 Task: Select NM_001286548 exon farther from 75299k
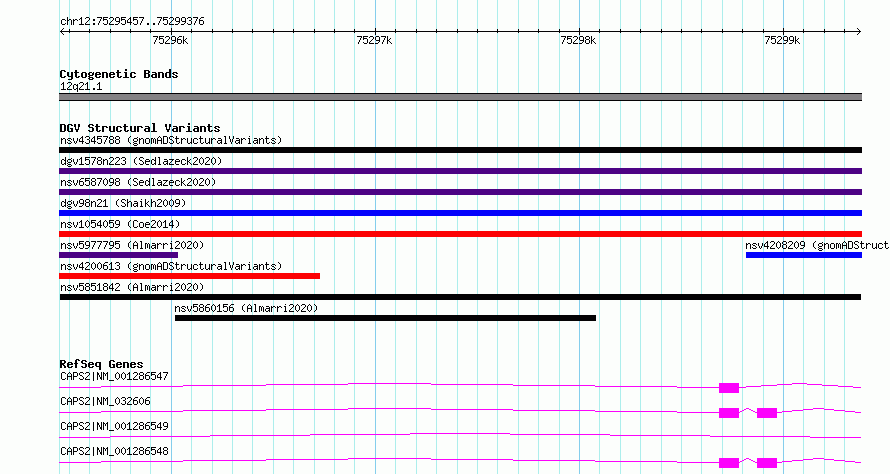(729, 463)
